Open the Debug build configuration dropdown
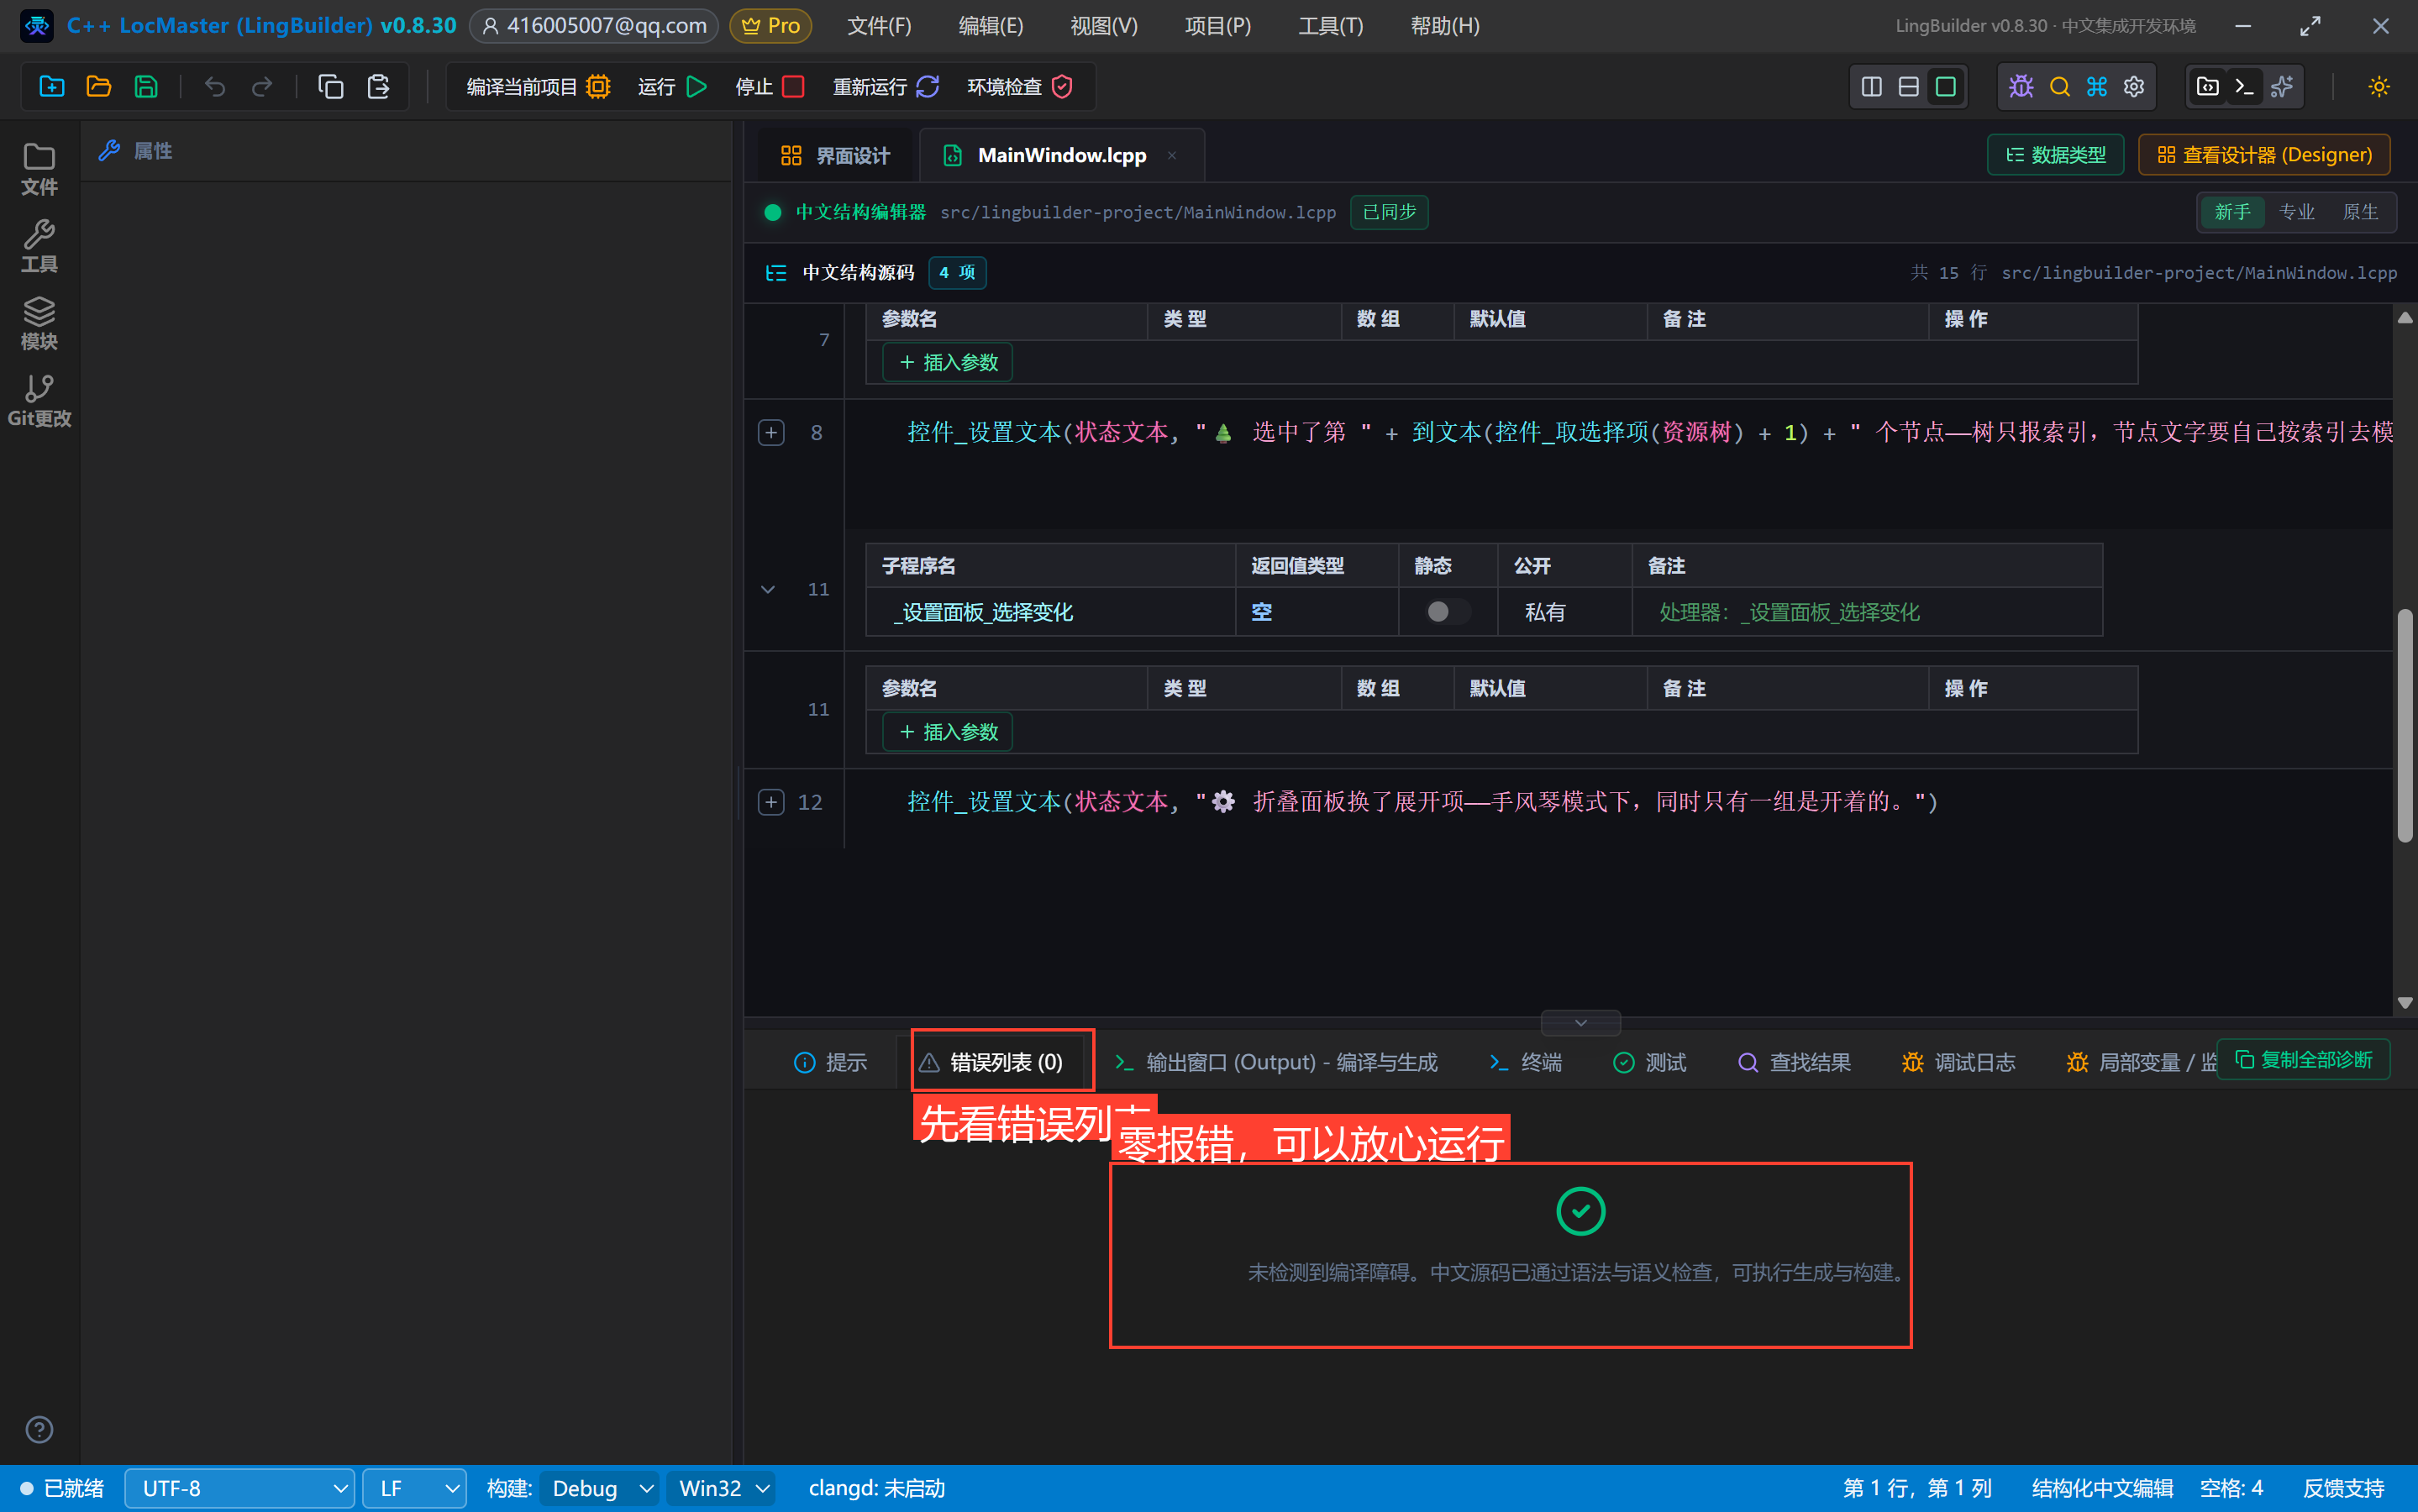The height and width of the screenshot is (1512, 2418). [x=600, y=1488]
